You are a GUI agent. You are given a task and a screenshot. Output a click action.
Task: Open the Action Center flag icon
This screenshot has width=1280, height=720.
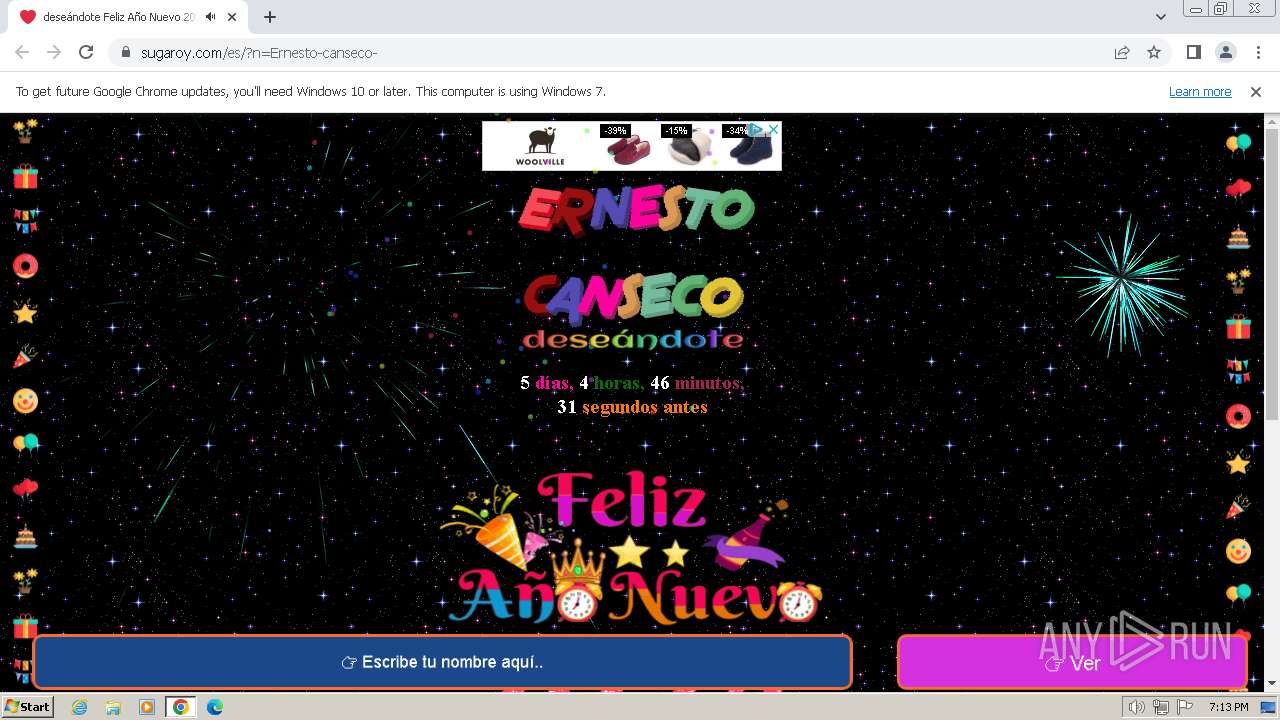(1185, 707)
